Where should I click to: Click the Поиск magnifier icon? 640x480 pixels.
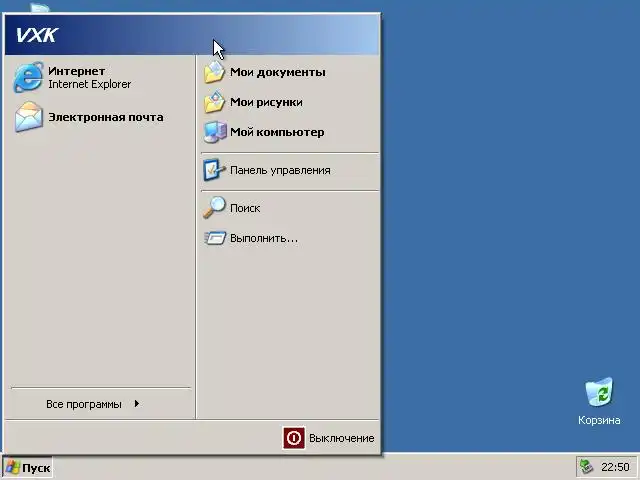point(215,207)
